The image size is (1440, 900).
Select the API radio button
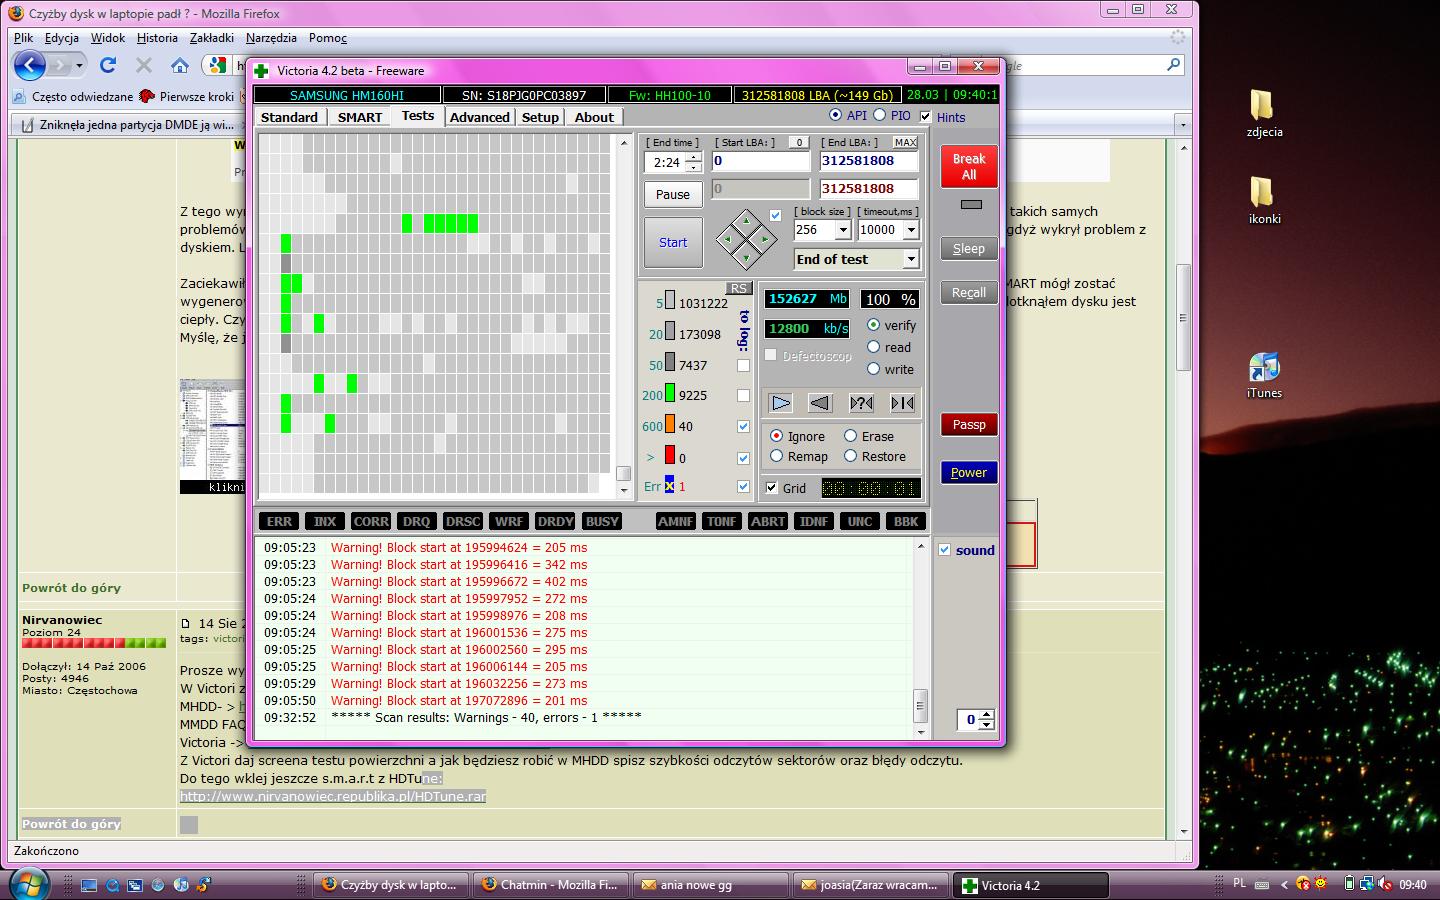pos(835,116)
